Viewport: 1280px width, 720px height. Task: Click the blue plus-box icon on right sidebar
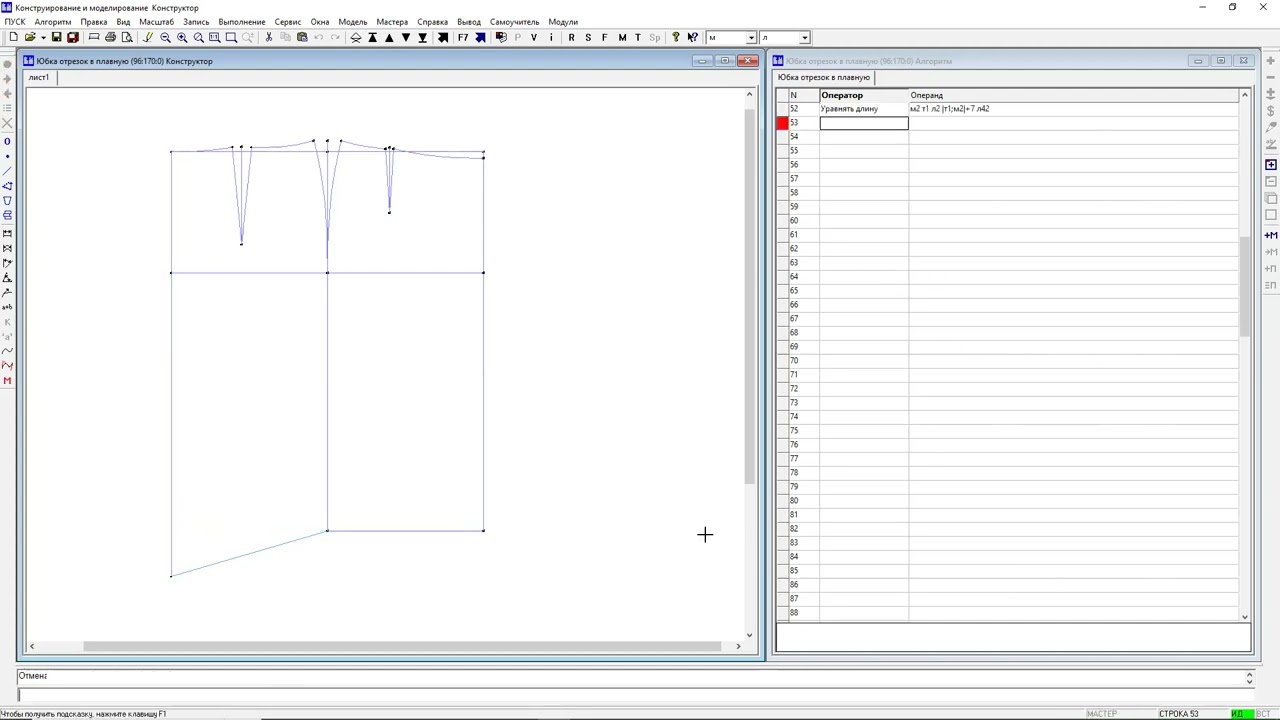pos(1271,164)
